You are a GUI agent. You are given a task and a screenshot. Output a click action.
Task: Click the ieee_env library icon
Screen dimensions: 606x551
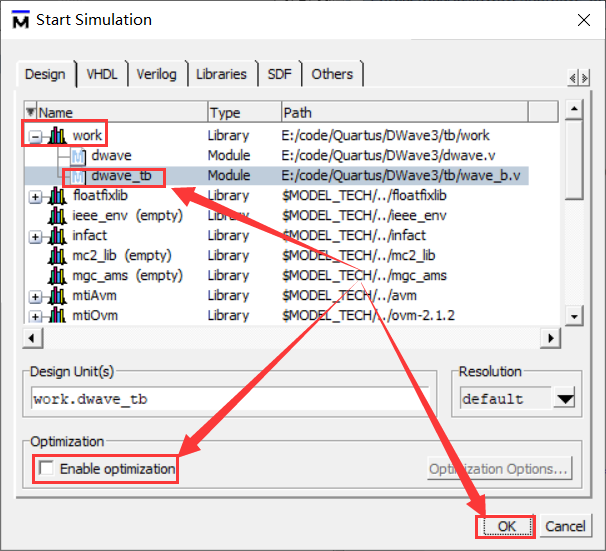coord(57,216)
